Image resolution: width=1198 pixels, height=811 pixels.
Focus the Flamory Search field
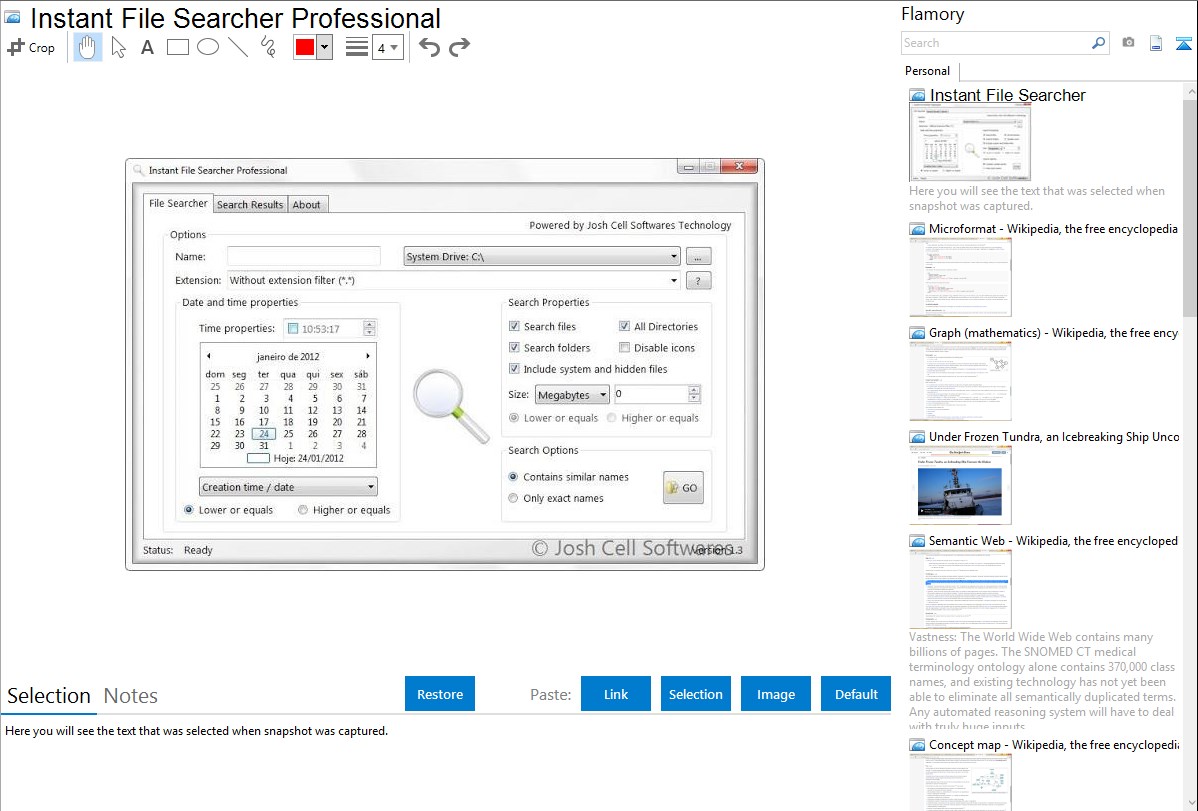point(995,43)
